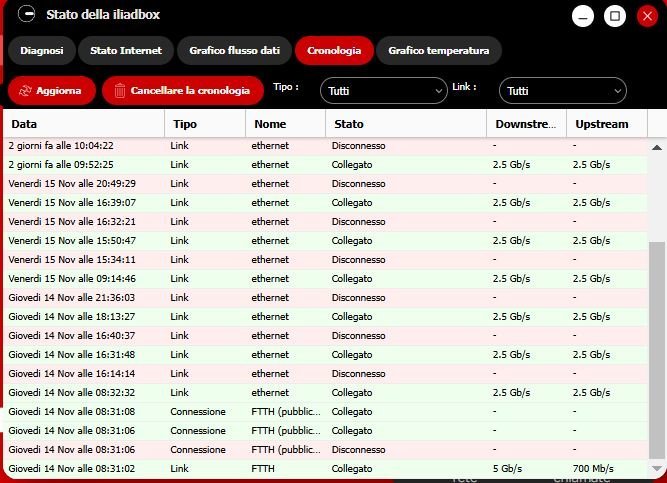Screen dimensions: 667x483
Task: Select row 'Giovedì 14 Nov alle 08:31:08'
Action: [325, 412]
